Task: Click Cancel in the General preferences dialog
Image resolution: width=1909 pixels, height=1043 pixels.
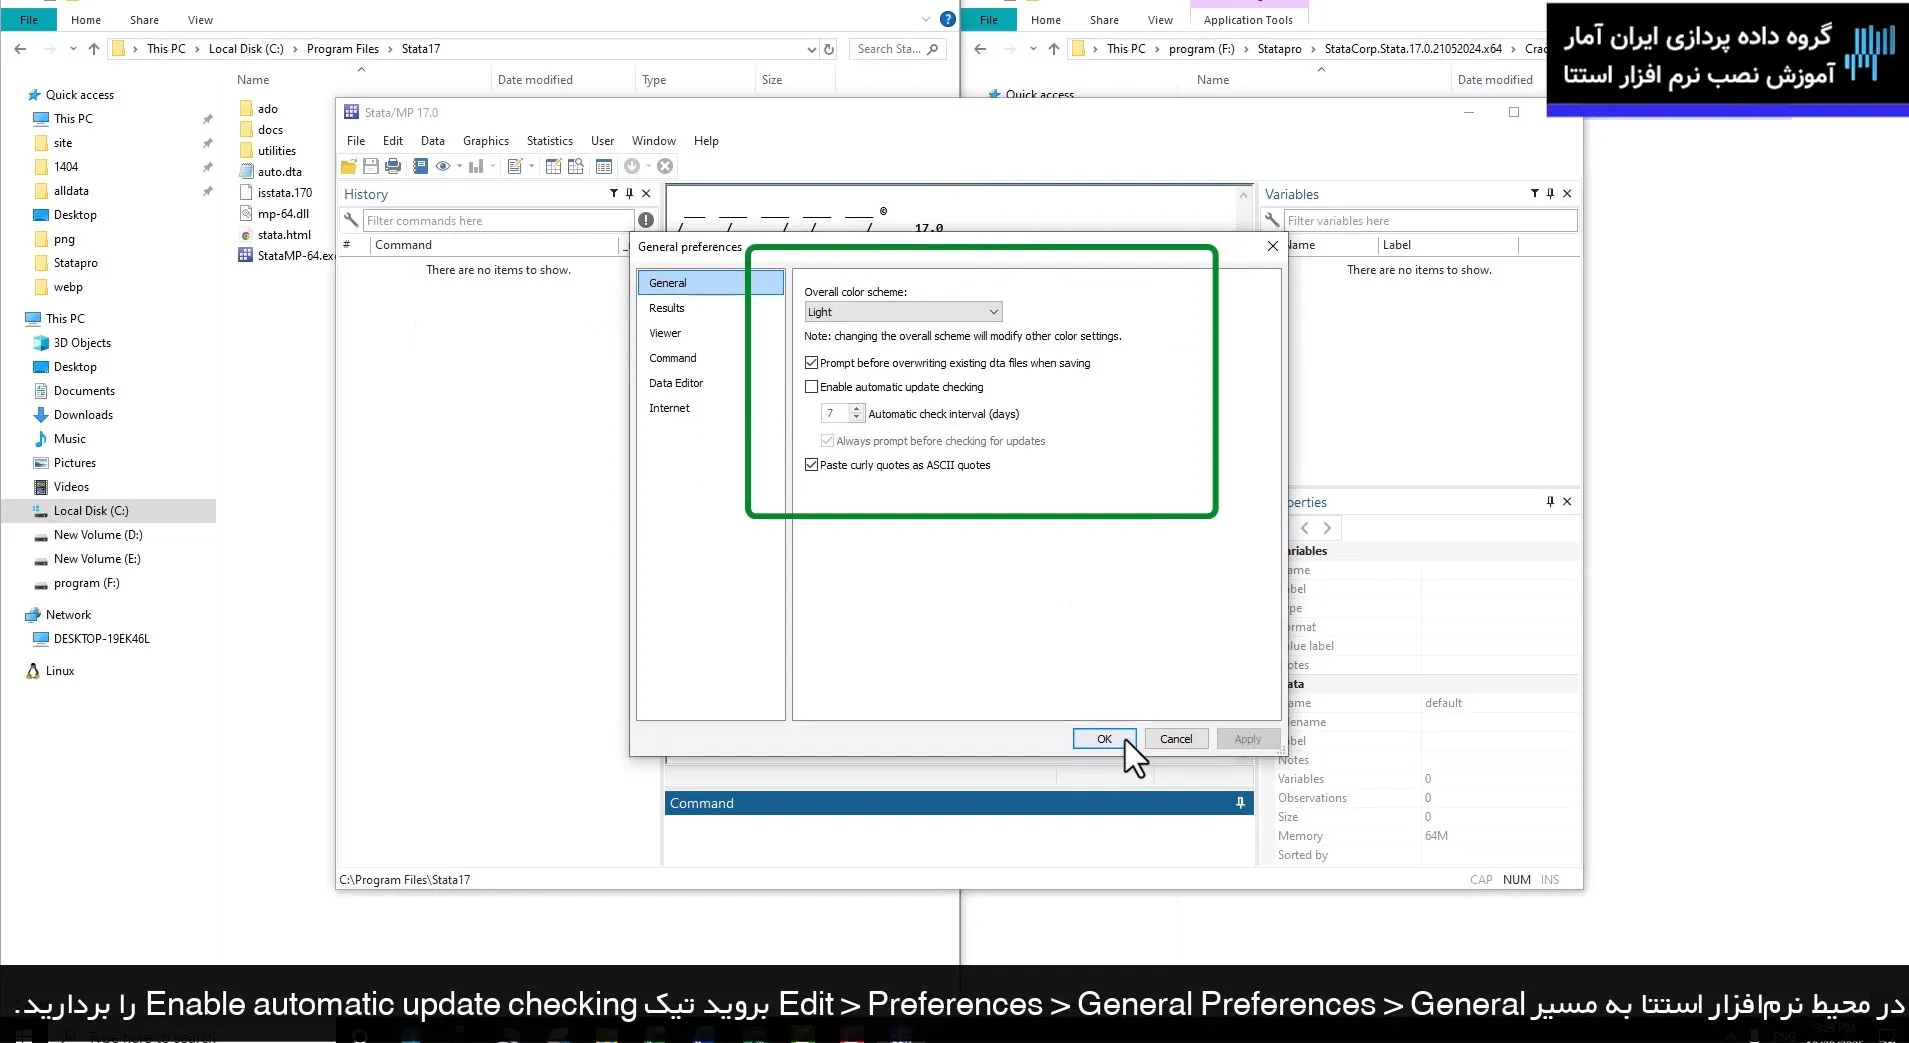Action: coord(1175,739)
